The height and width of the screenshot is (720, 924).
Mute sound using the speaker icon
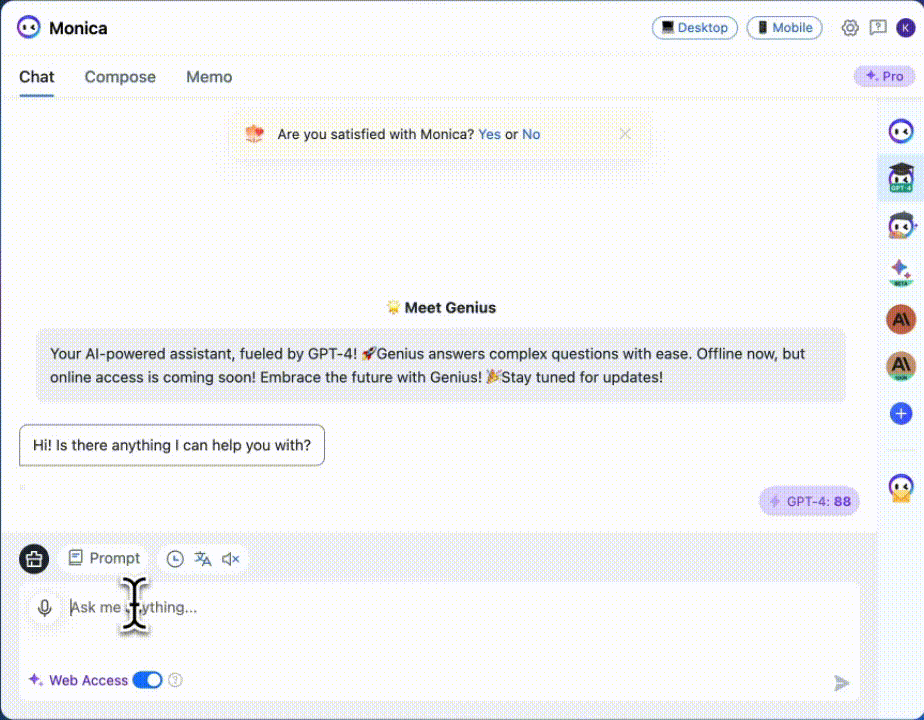coord(231,558)
